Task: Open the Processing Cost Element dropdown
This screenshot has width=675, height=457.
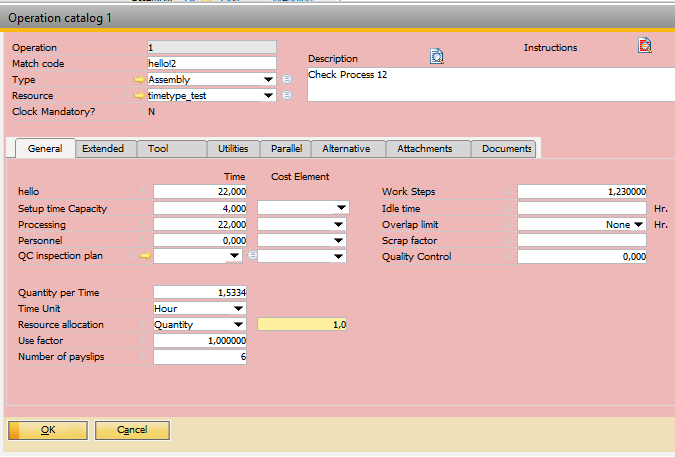Action: (341, 225)
